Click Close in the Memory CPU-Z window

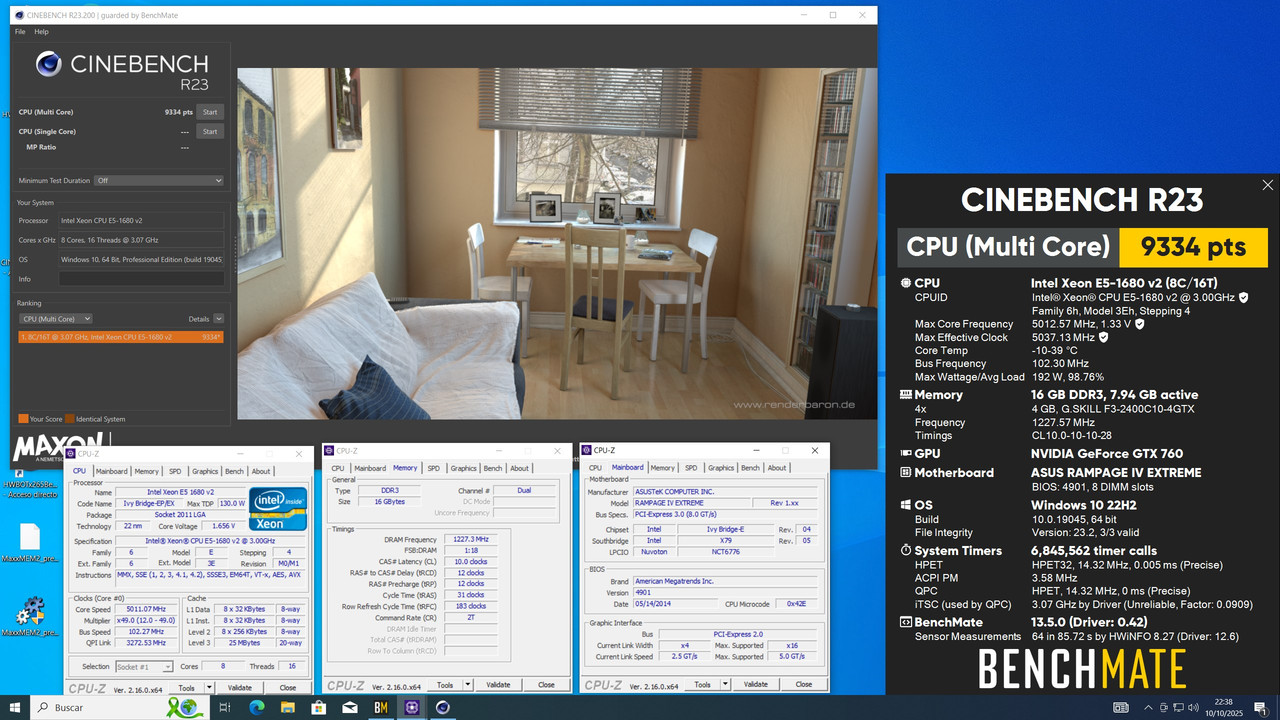(546, 685)
